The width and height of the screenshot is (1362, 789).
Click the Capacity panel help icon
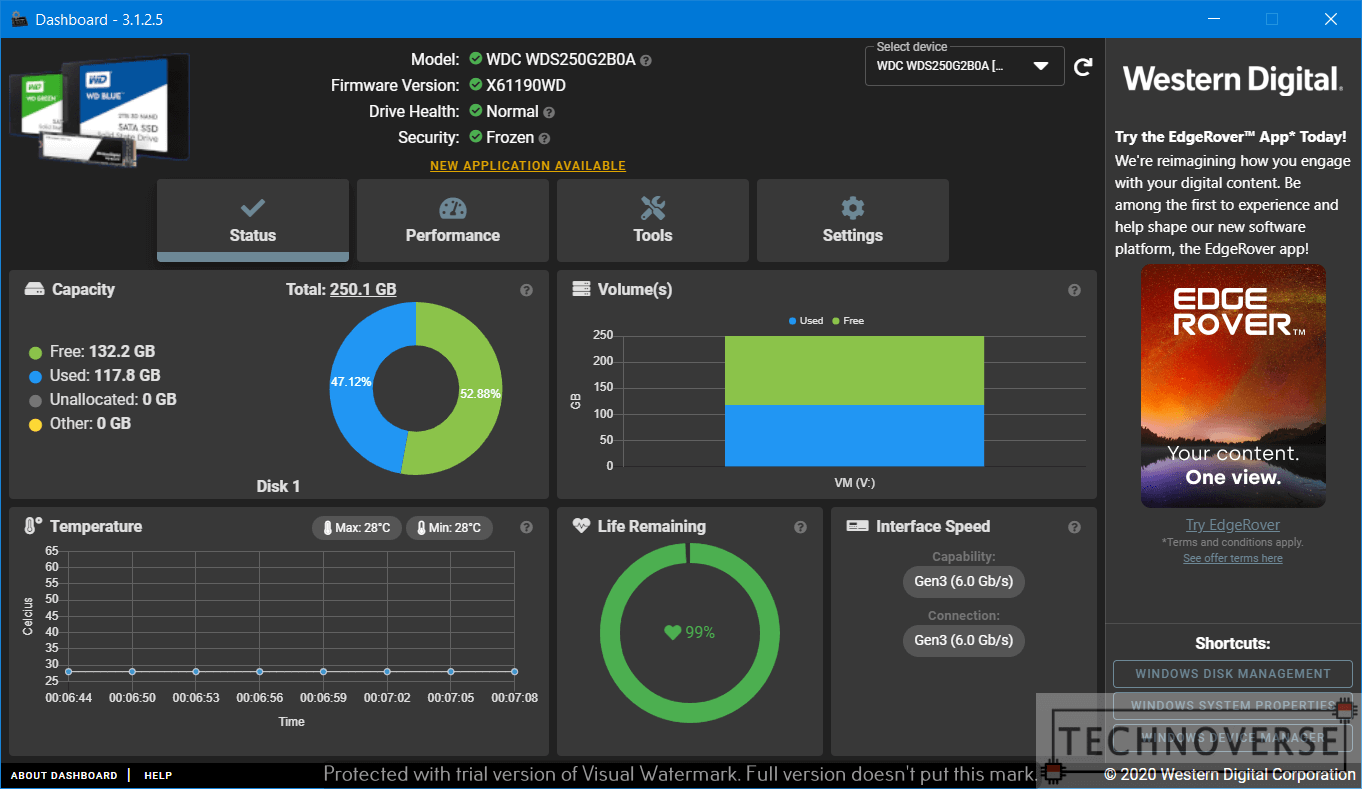pyautogui.click(x=527, y=290)
